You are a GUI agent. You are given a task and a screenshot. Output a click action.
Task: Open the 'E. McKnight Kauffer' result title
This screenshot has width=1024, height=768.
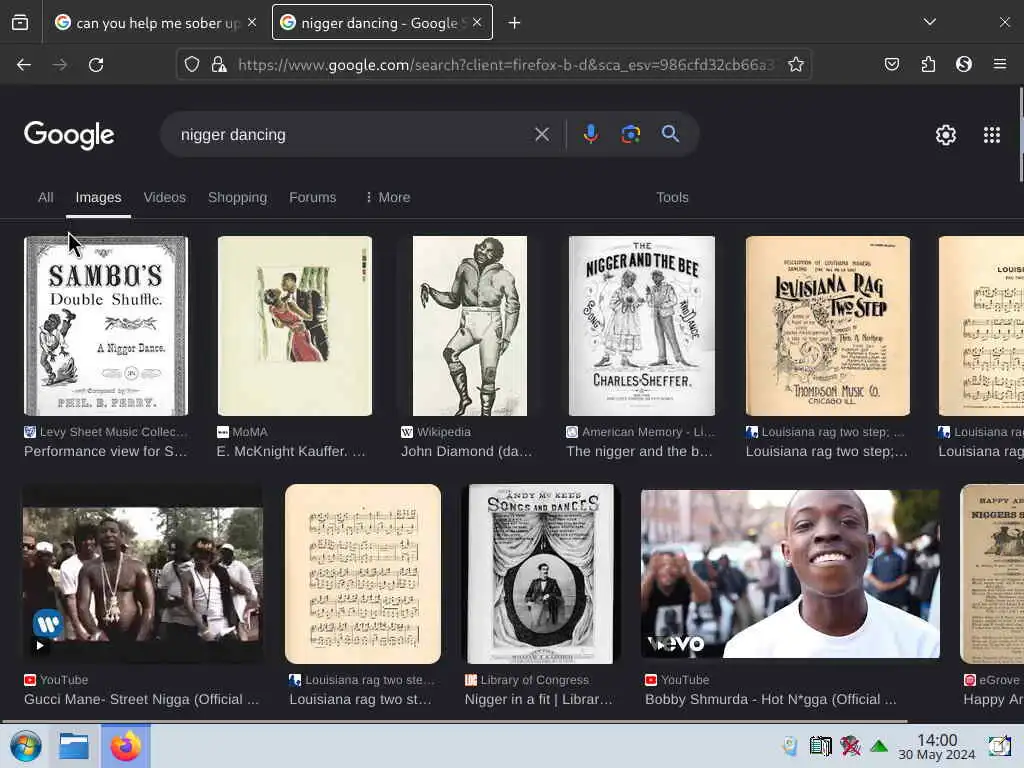(291, 451)
